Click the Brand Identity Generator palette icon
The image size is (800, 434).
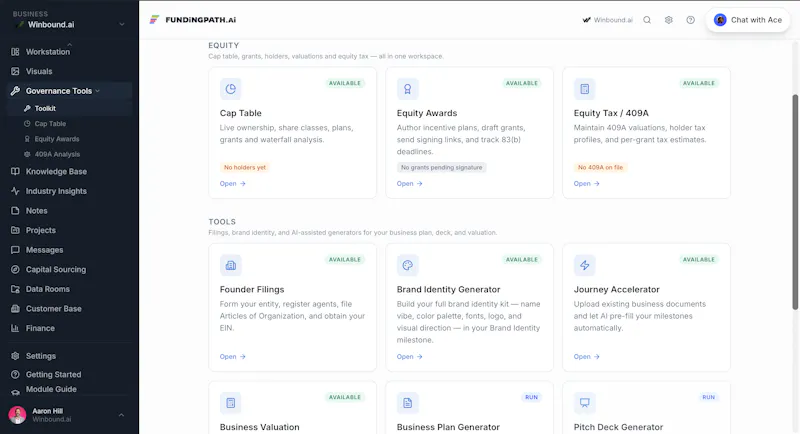coord(408,265)
